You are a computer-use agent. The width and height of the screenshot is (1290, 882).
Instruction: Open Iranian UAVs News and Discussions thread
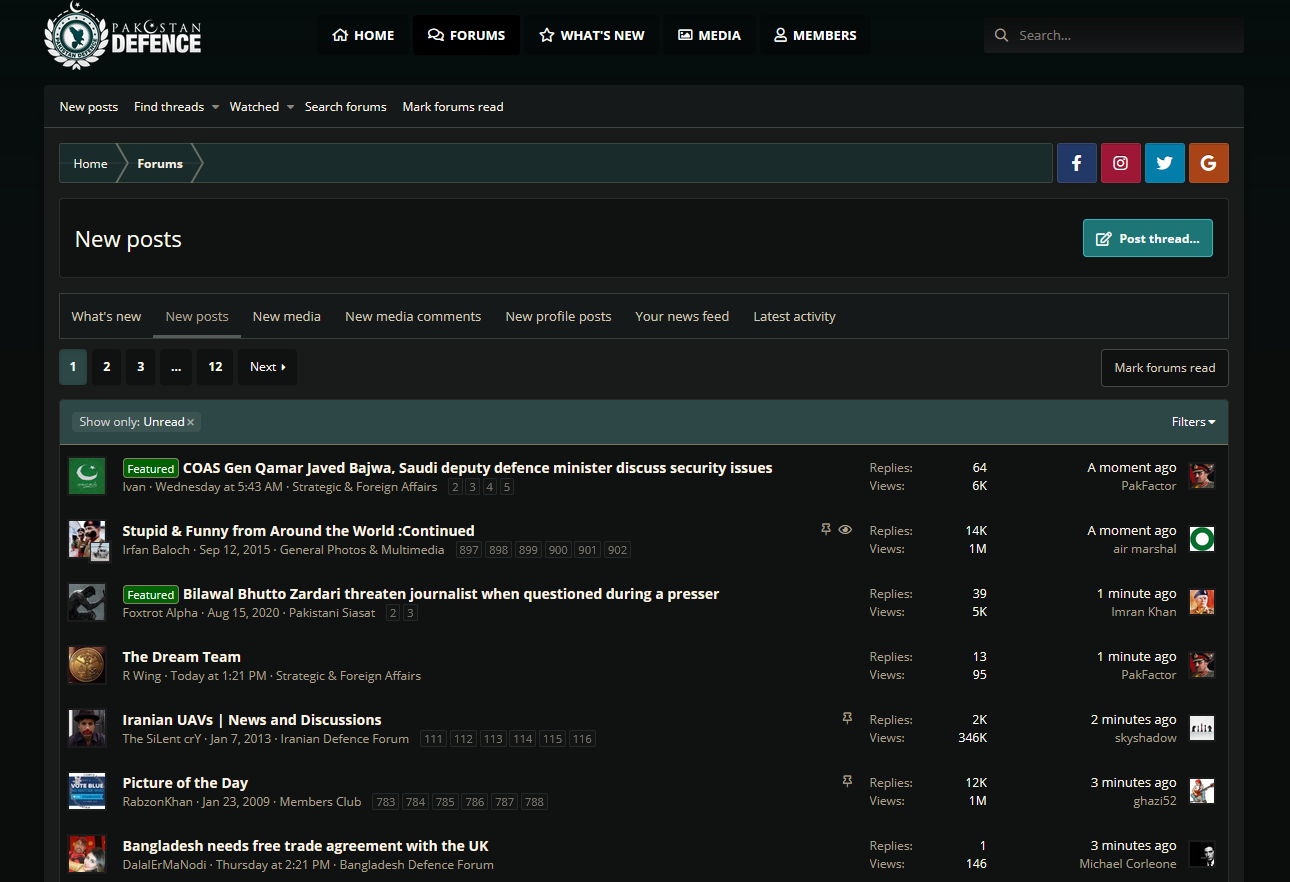pyautogui.click(x=252, y=720)
